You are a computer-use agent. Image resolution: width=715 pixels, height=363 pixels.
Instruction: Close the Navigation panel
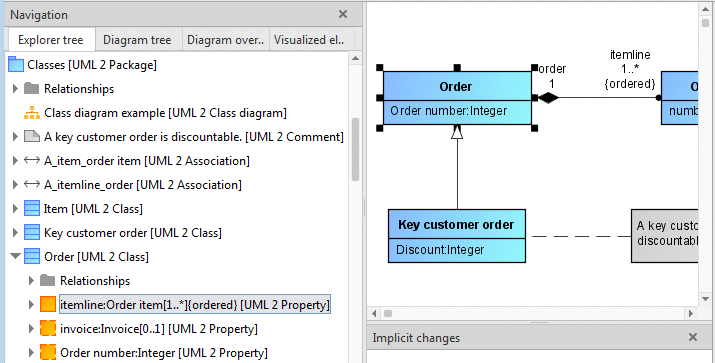coord(343,15)
